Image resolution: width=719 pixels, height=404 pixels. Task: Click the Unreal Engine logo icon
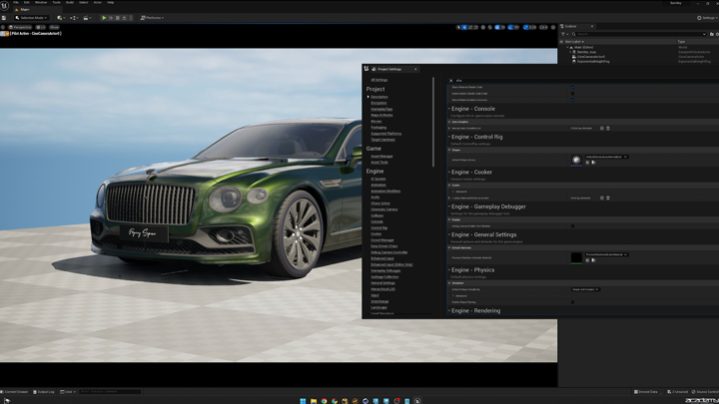click(x=5, y=5)
